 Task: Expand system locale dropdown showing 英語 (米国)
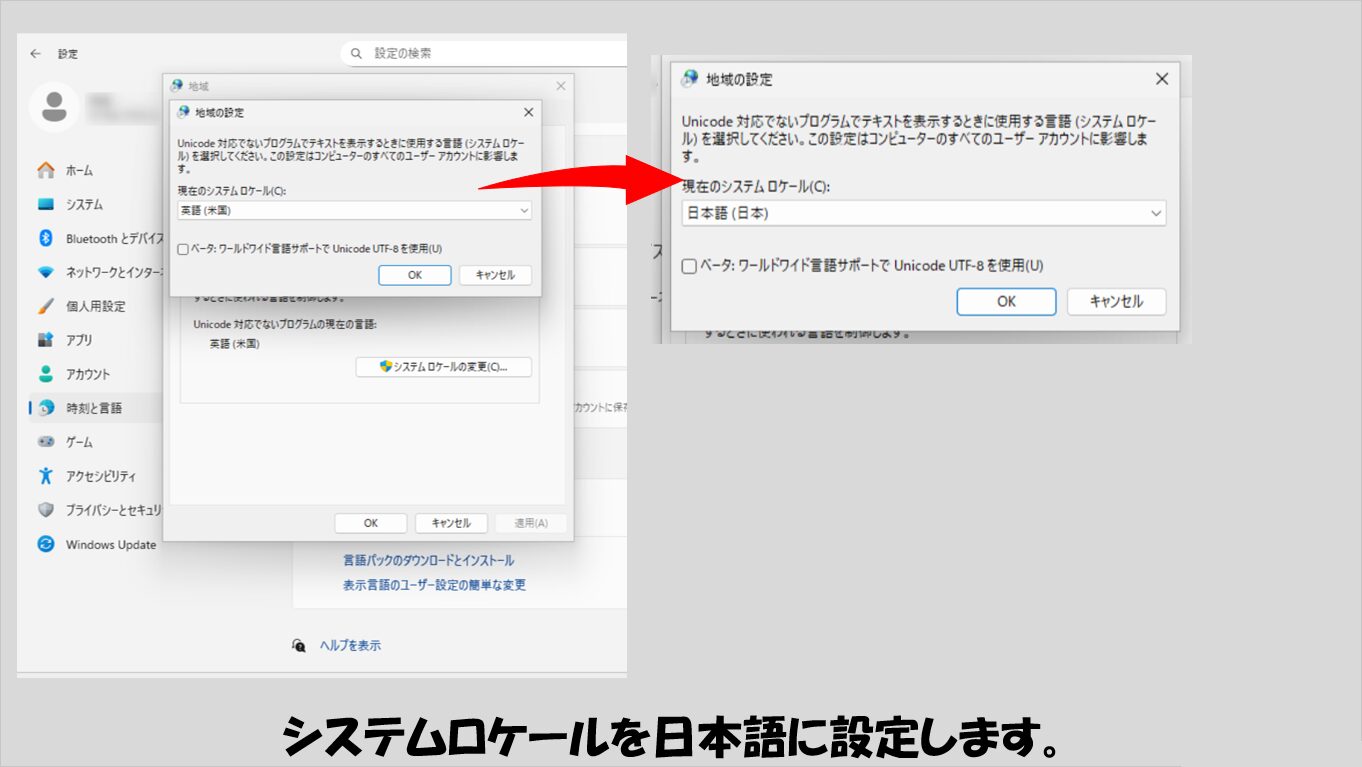355,211
